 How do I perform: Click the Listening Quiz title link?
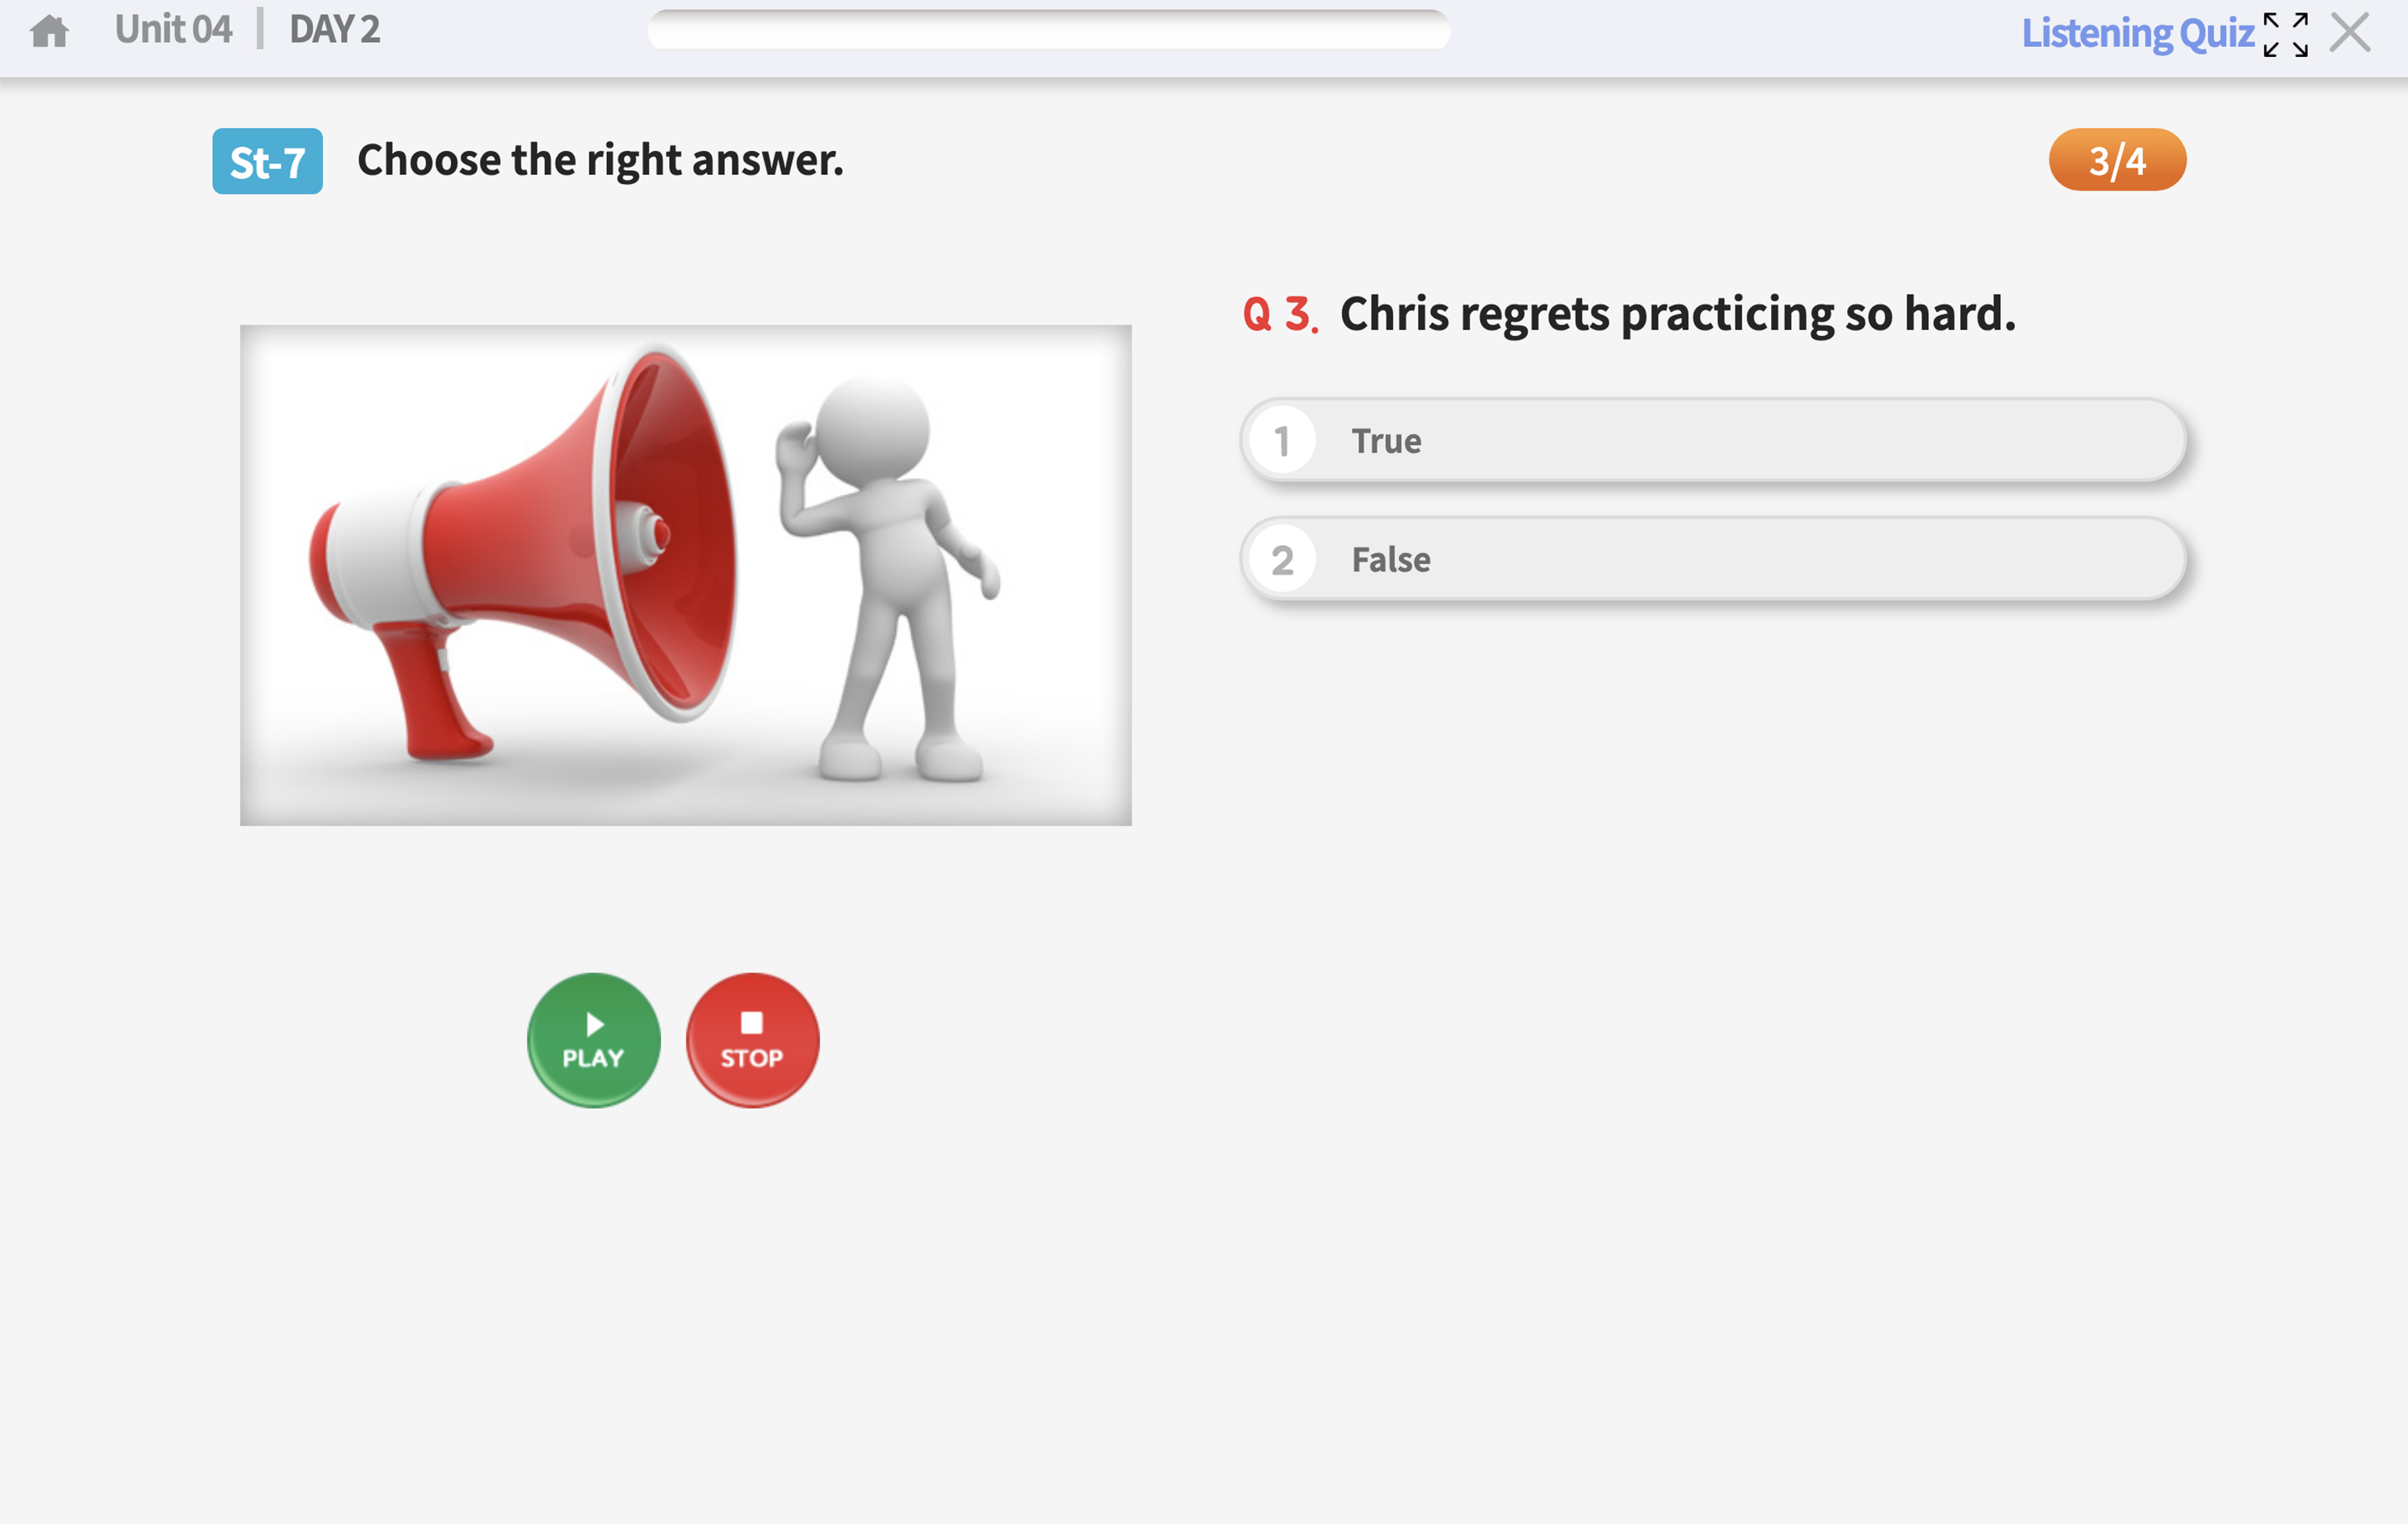[2137, 34]
